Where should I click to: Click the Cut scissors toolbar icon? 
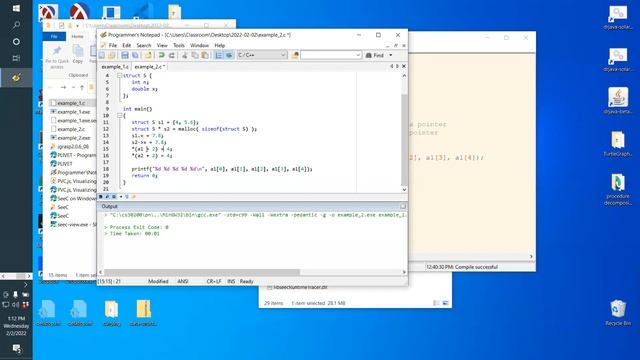pos(184,55)
